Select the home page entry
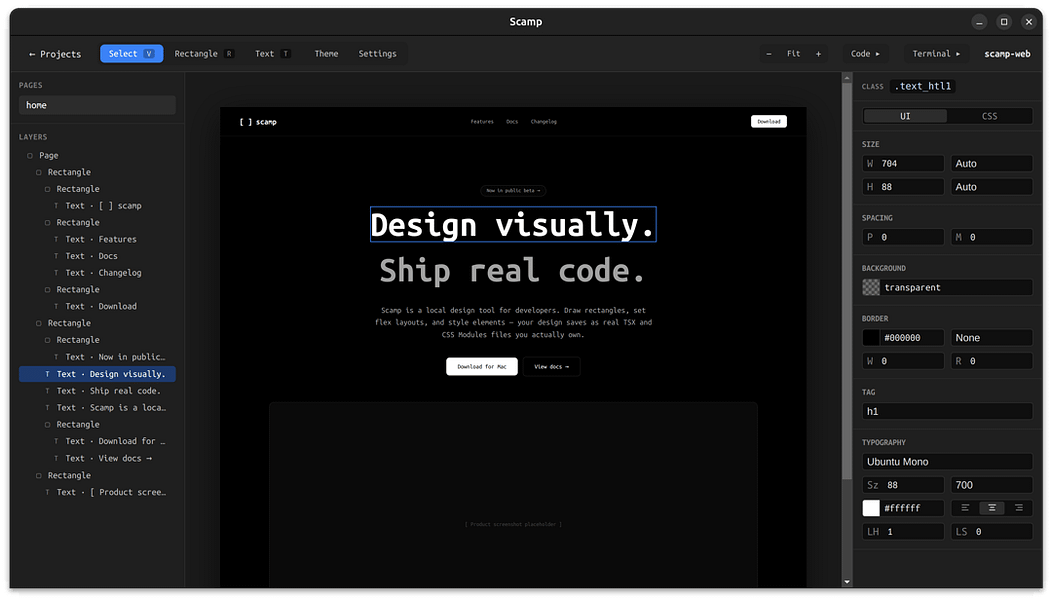 pyautogui.click(x=97, y=105)
